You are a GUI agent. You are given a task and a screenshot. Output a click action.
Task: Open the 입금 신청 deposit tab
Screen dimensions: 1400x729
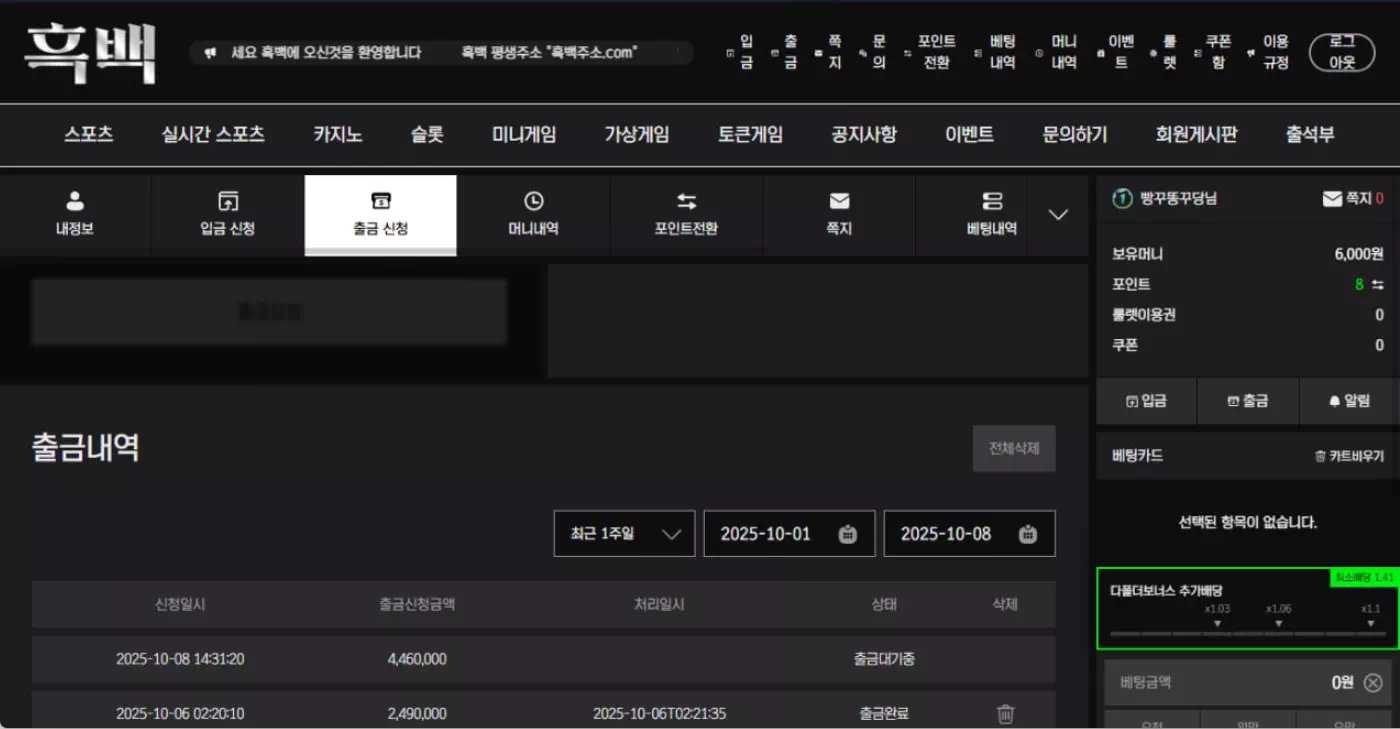pyautogui.click(x=228, y=214)
